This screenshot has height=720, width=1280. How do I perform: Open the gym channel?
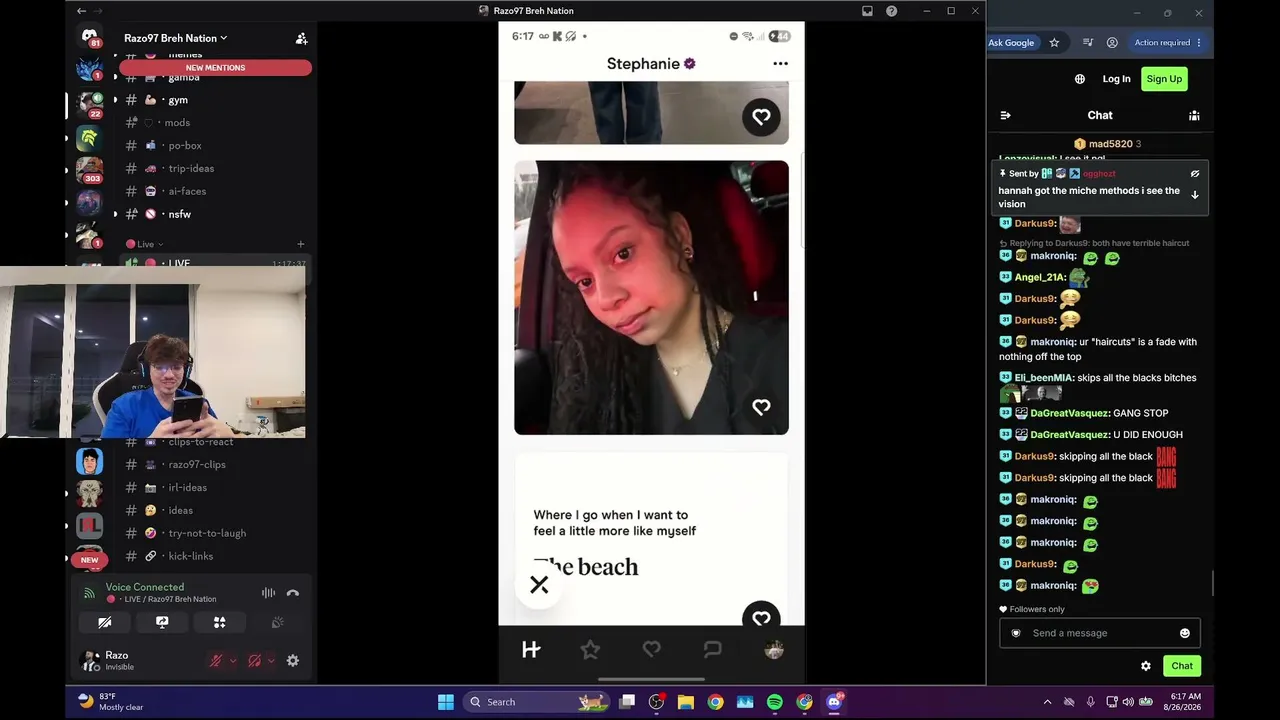[x=215, y=100]
